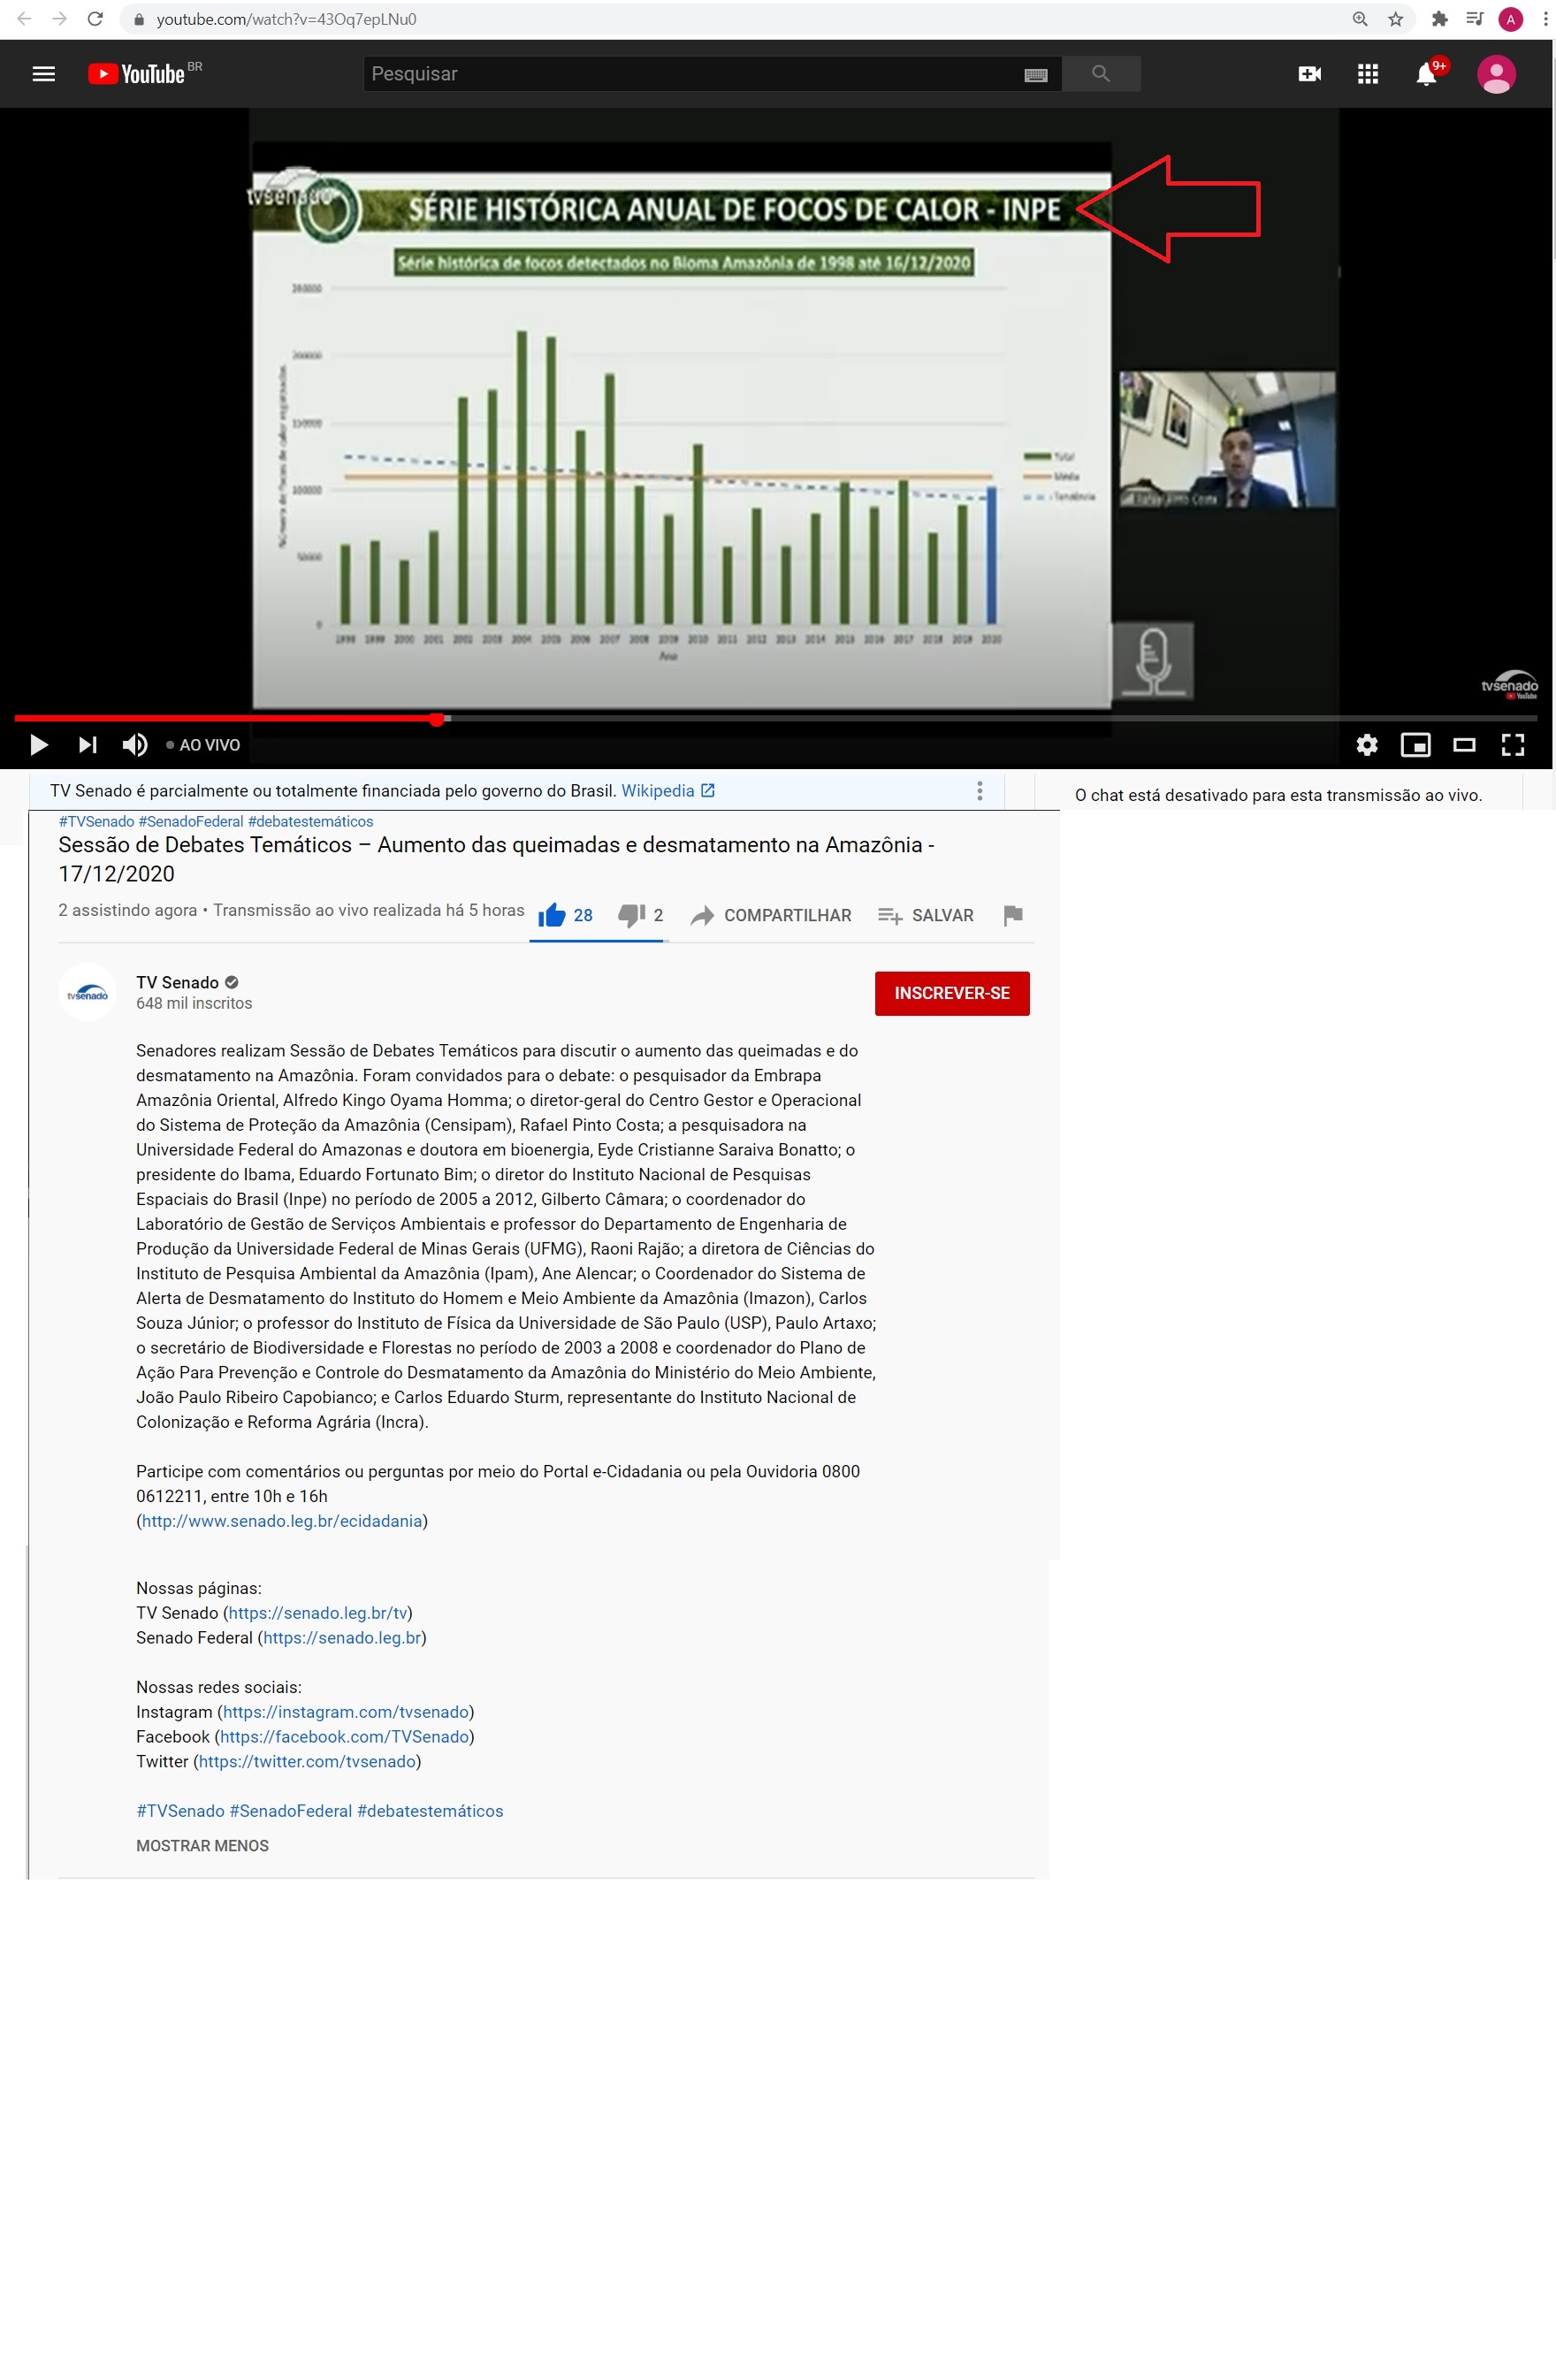Enable the miniplayer
The image size is (1556, 2380).
[1415, 745]
